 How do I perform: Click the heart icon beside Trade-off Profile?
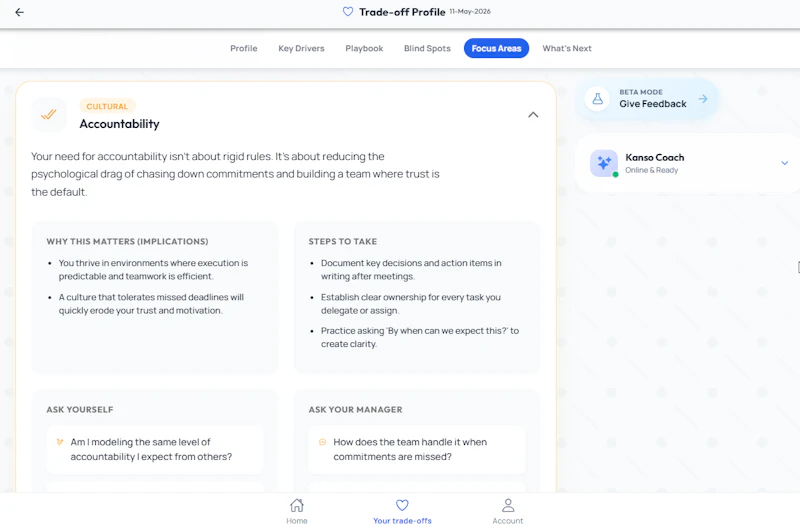[347, 12]
